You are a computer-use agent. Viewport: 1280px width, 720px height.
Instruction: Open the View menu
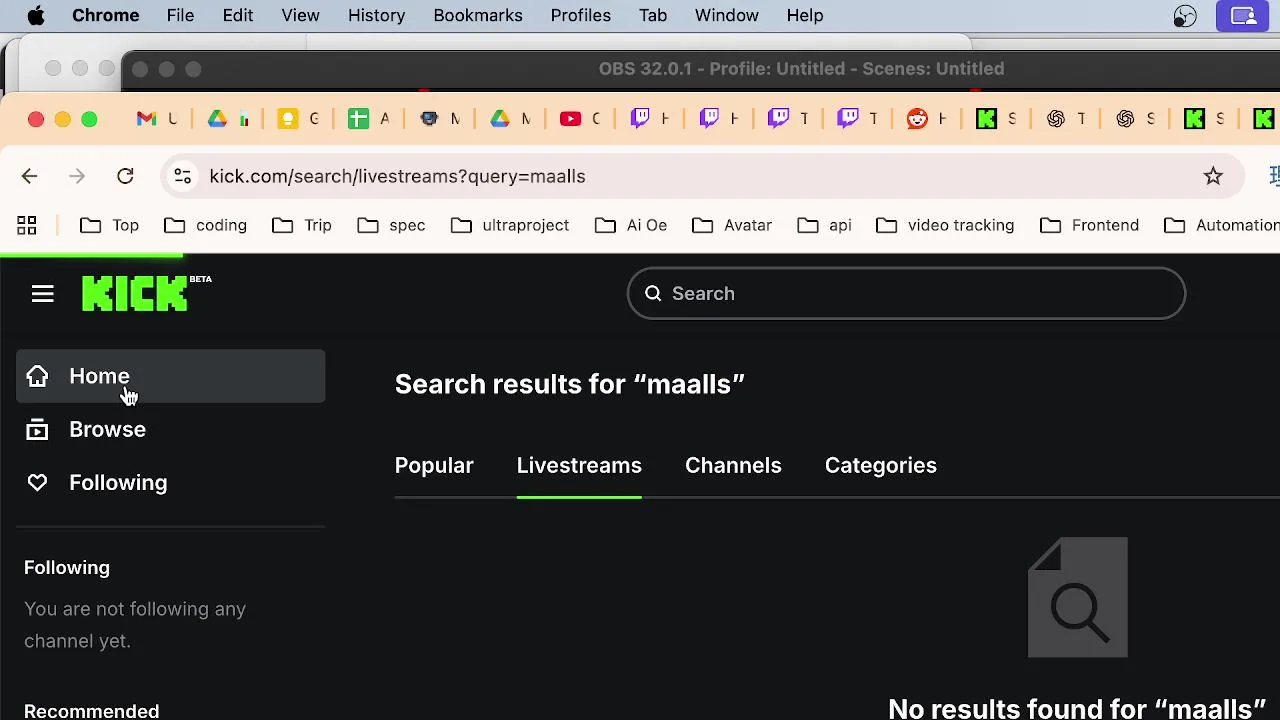click(x=300, y=16)
